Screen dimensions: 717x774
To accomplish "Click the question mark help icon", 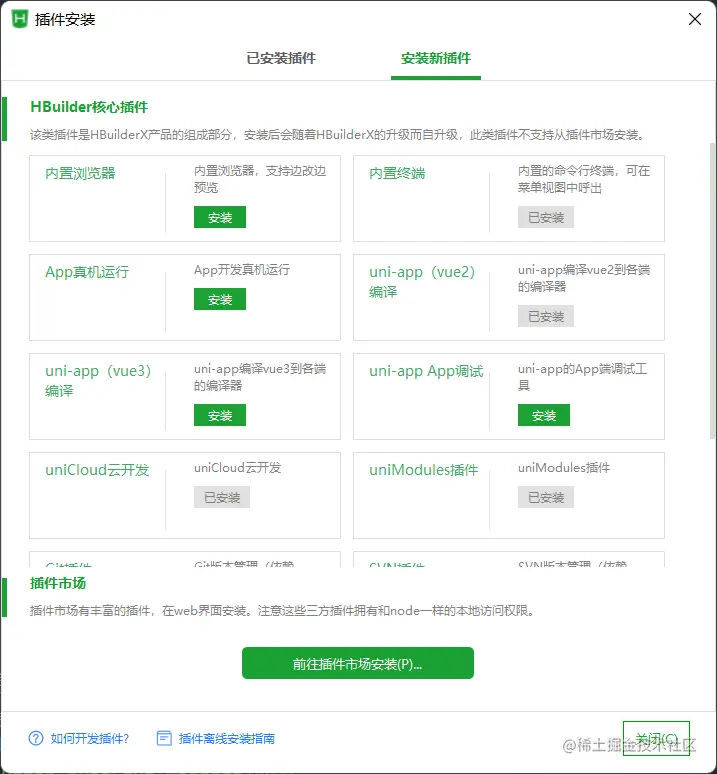I will [36, 738].
